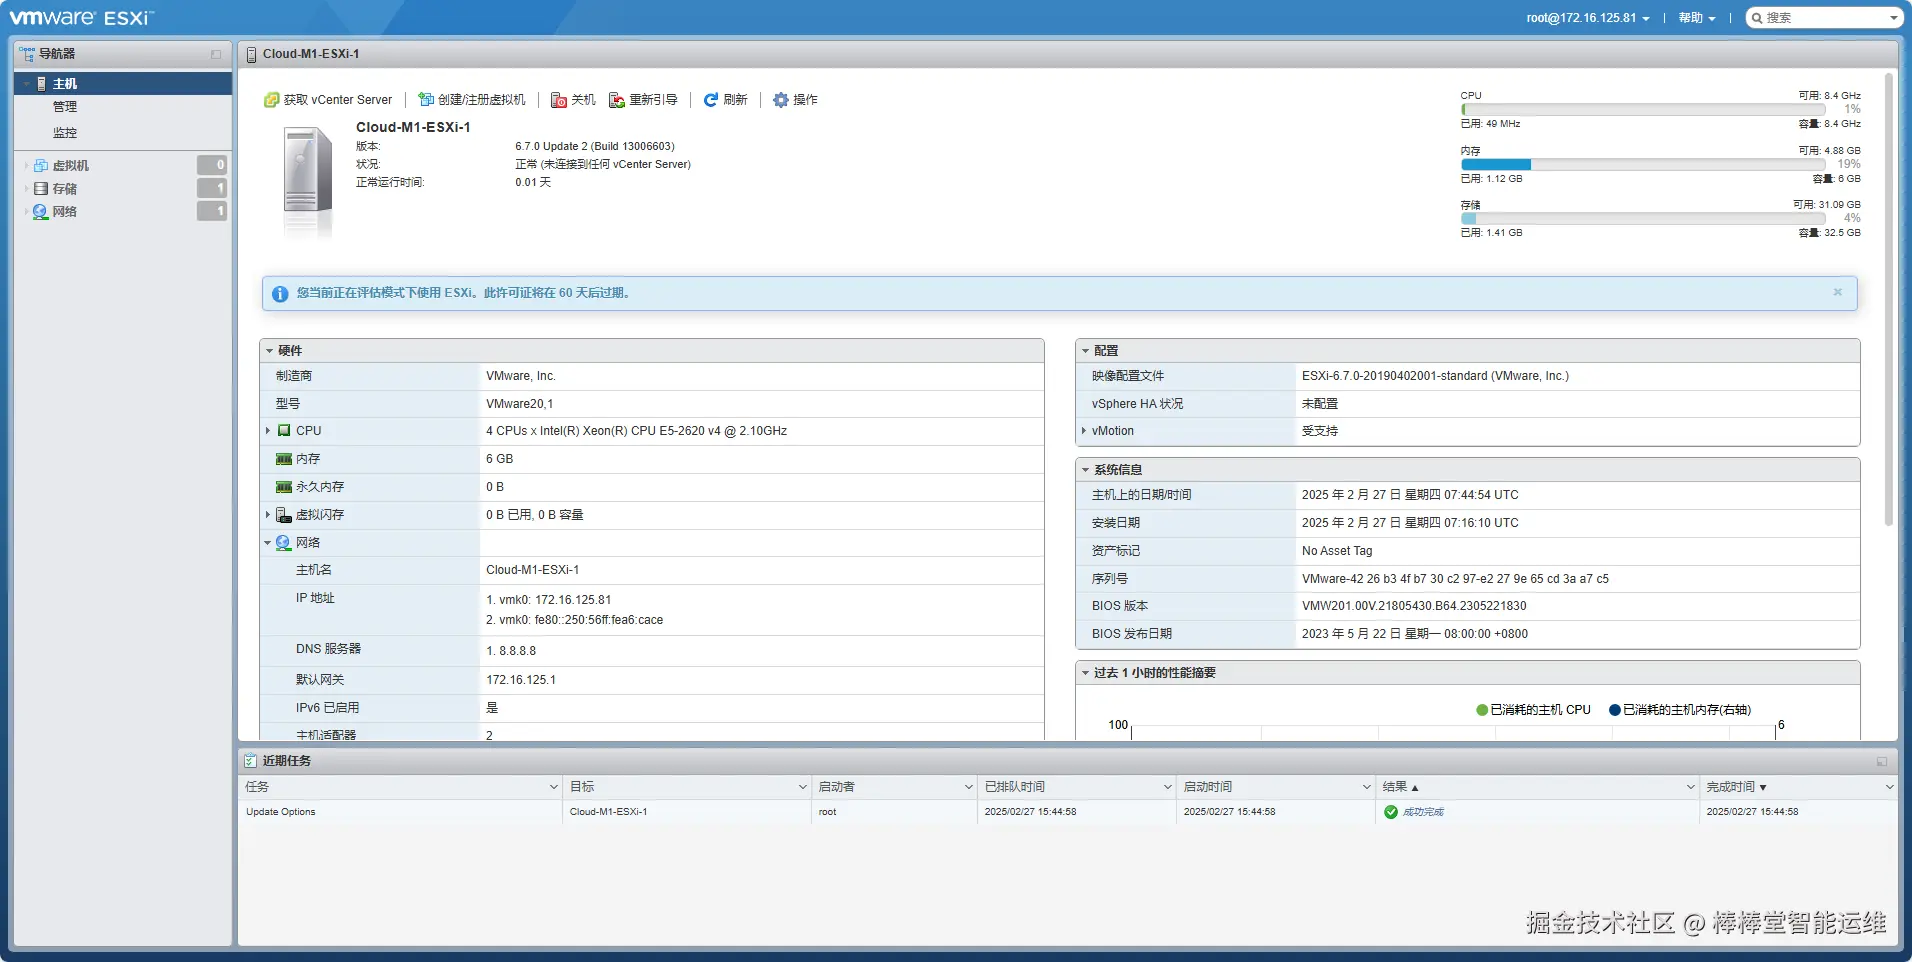Expand the 存储 tree node arrow
This screenshot has height=962, width=1912.
point(26,189)
